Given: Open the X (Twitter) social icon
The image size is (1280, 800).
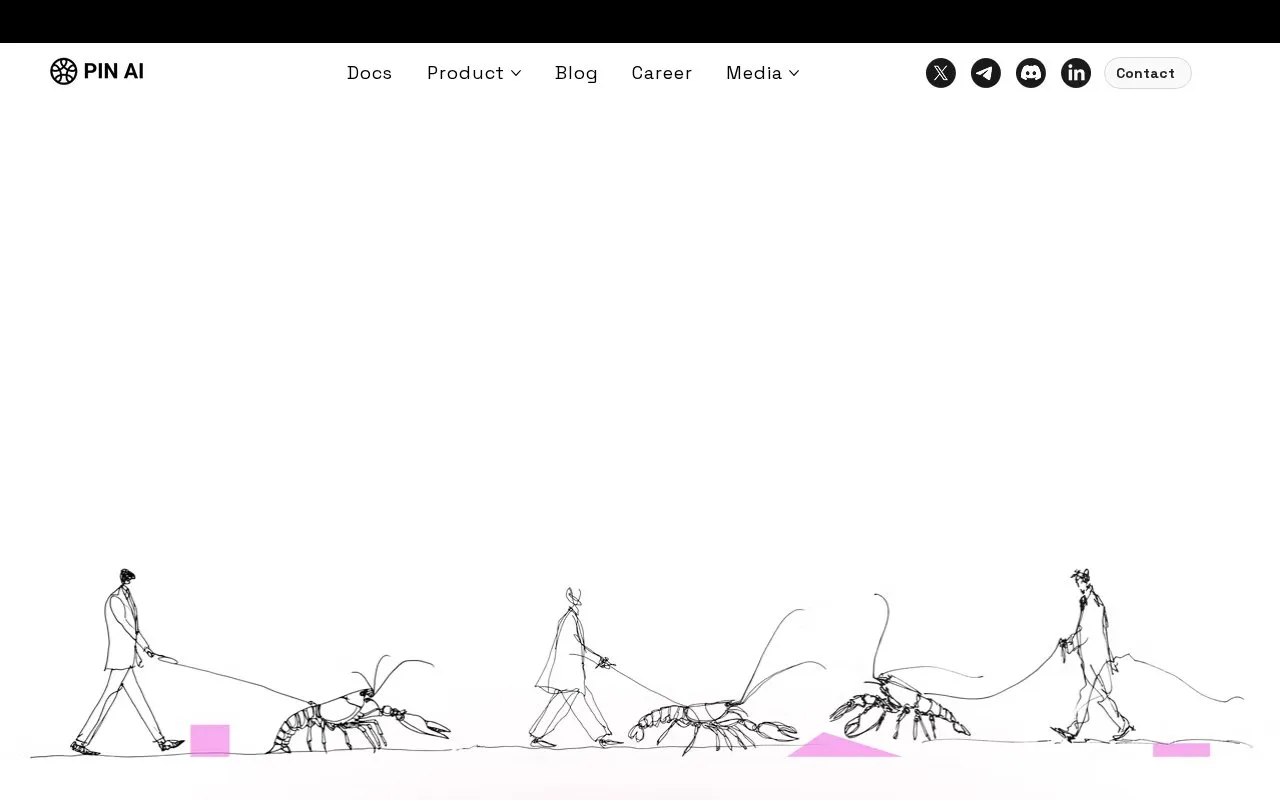Looking at the screenshot, I should pyautogui.click(x=941, y=73).
